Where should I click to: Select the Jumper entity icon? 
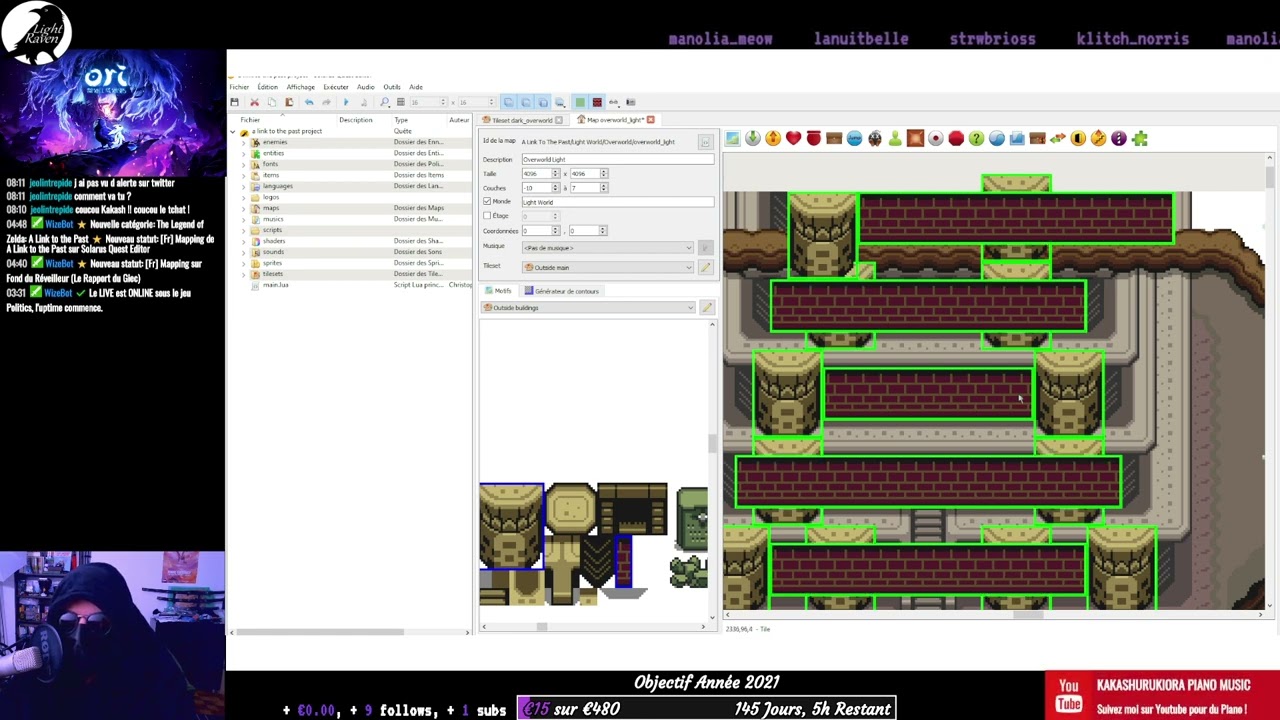[x=854, y=138]
